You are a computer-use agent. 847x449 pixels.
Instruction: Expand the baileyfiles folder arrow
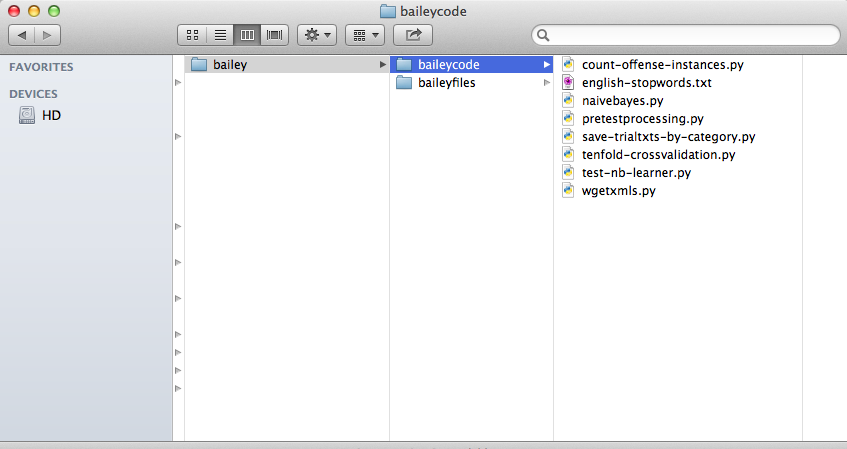(546, 83)
